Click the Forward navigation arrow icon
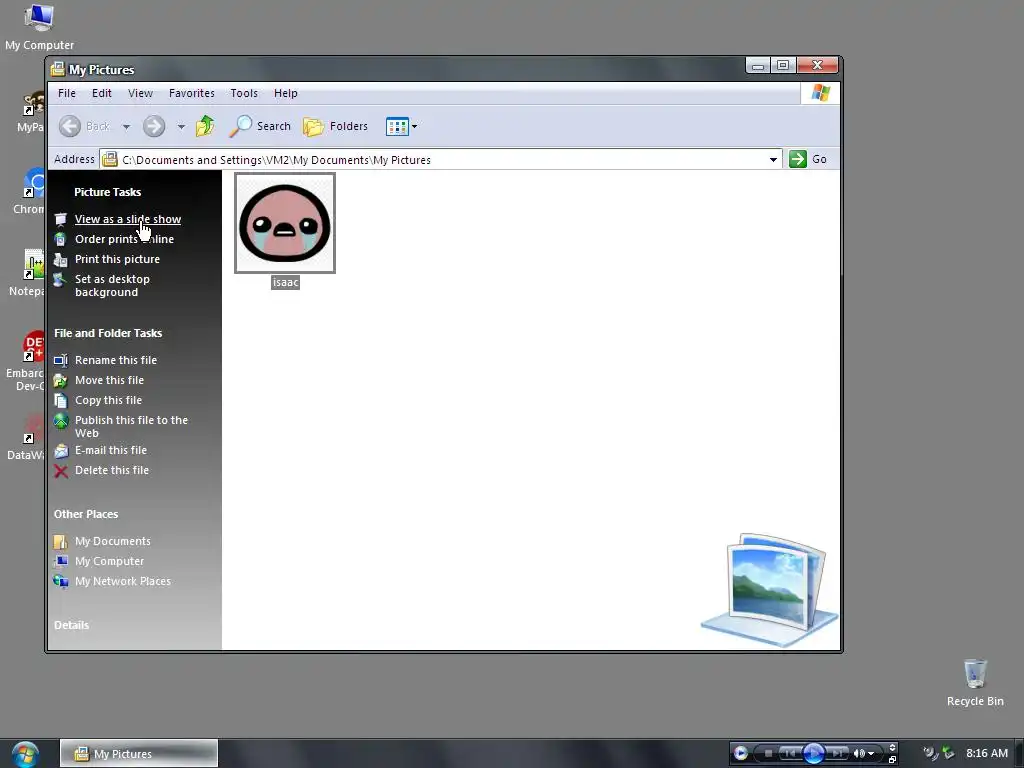This screenshot has height=768, width=1024. pos(154,126)
